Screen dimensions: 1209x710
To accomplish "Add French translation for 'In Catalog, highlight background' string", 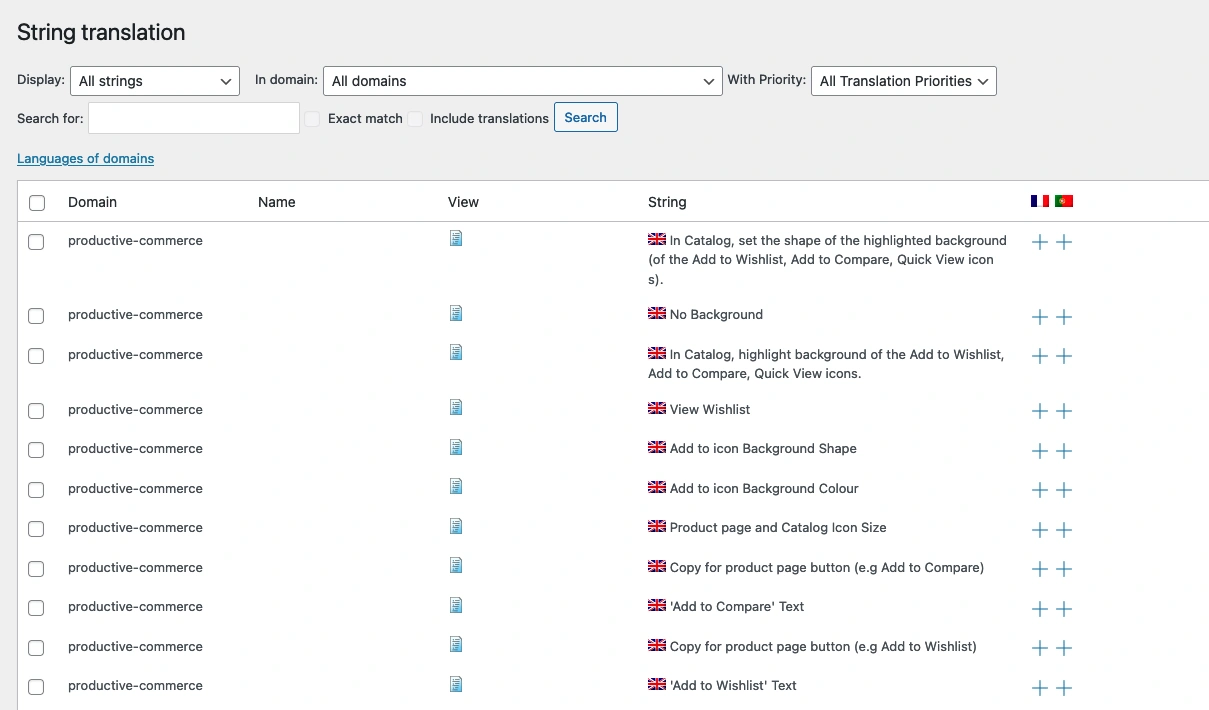I will click(1040, 356).
